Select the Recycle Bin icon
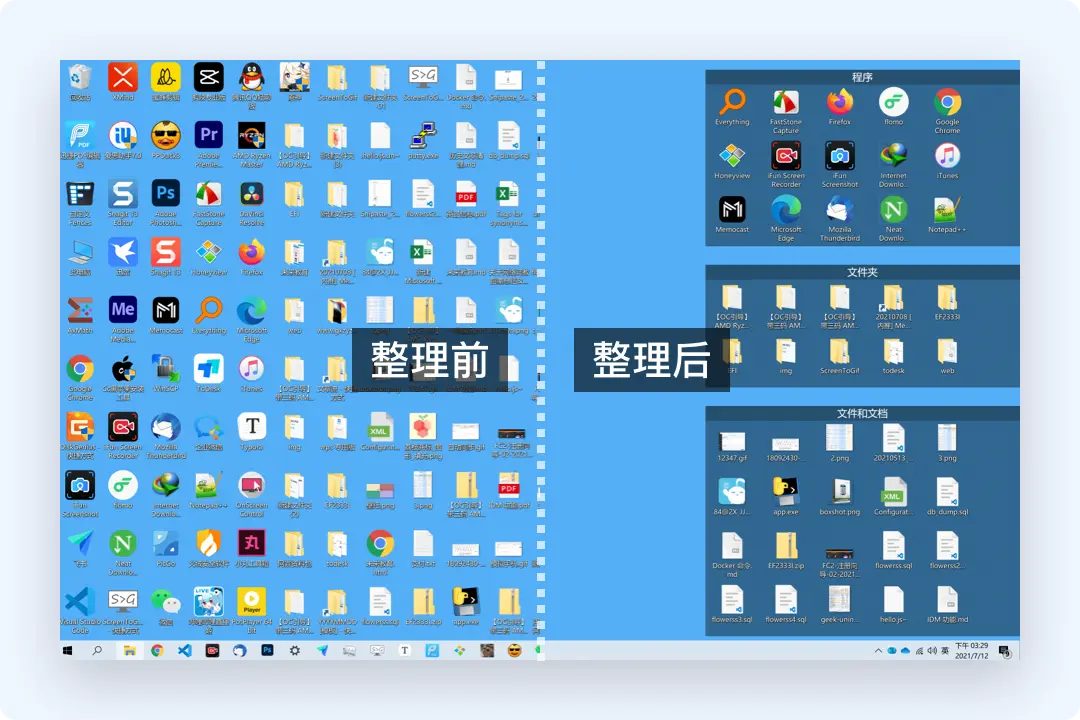 [x=80, y=77]
